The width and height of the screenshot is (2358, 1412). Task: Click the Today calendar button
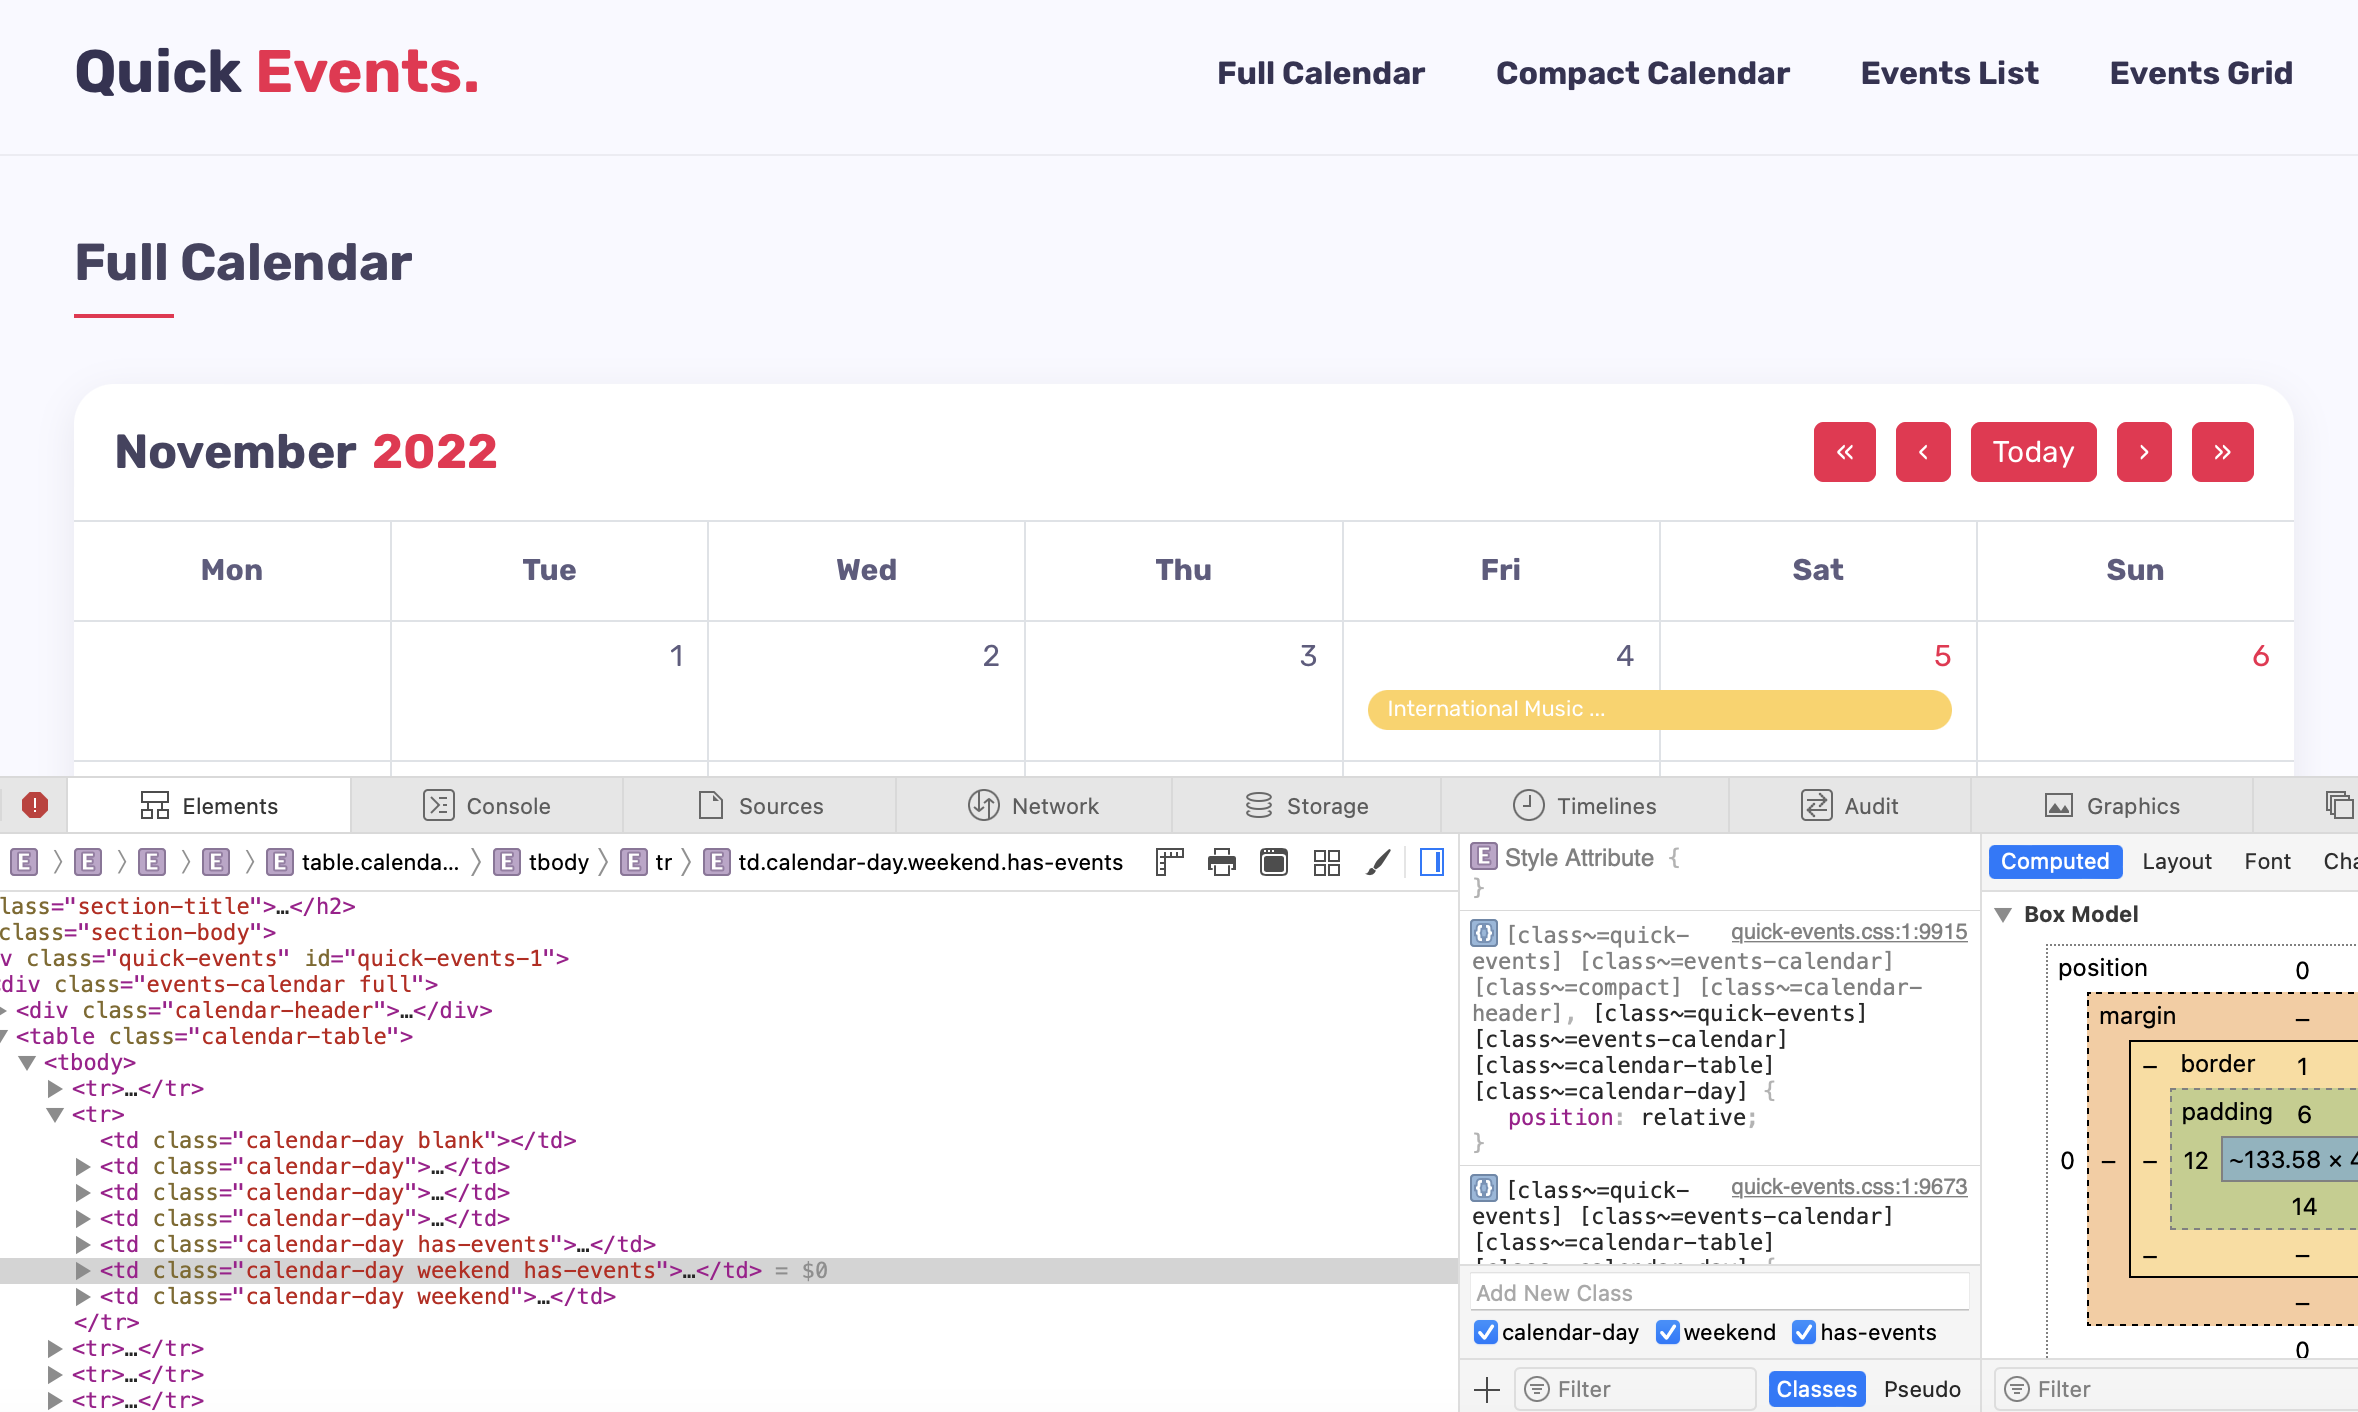[2033, 452]
